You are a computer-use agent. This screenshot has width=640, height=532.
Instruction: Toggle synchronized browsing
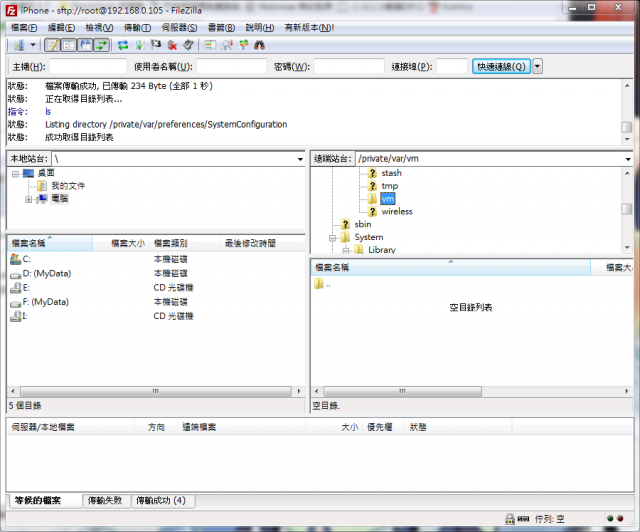(x=244, y=45)
